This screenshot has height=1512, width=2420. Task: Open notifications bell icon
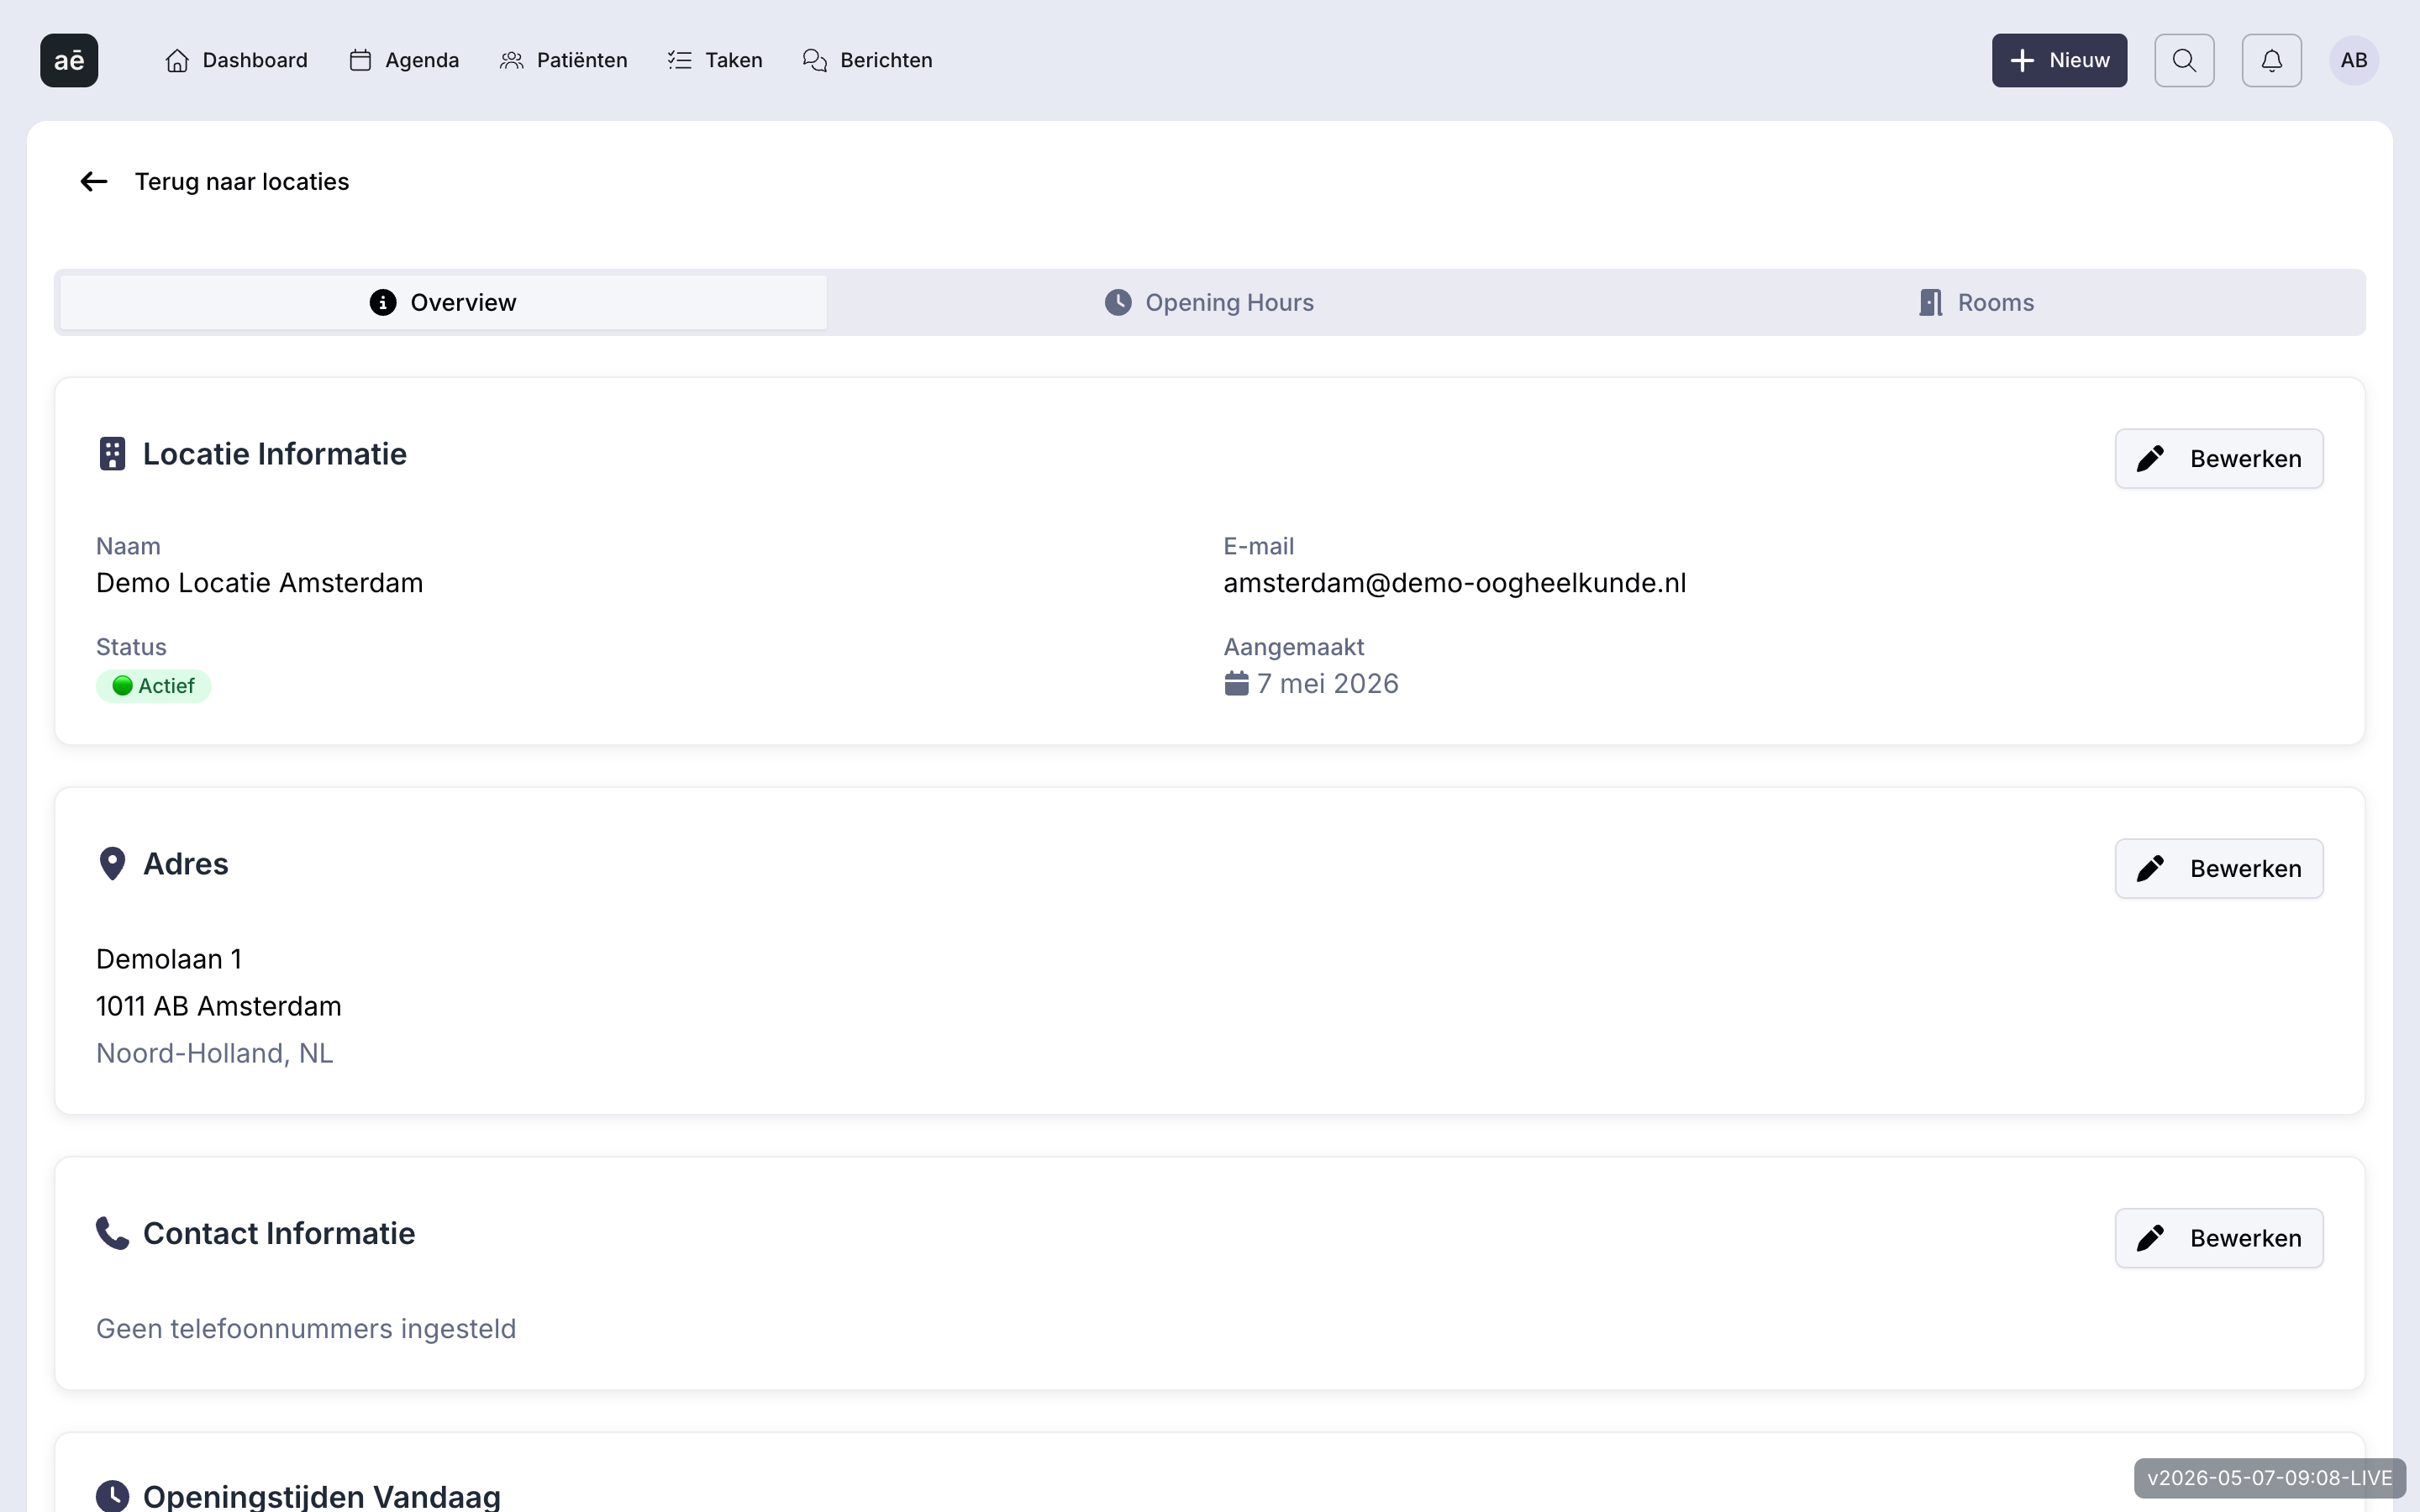2271,60
